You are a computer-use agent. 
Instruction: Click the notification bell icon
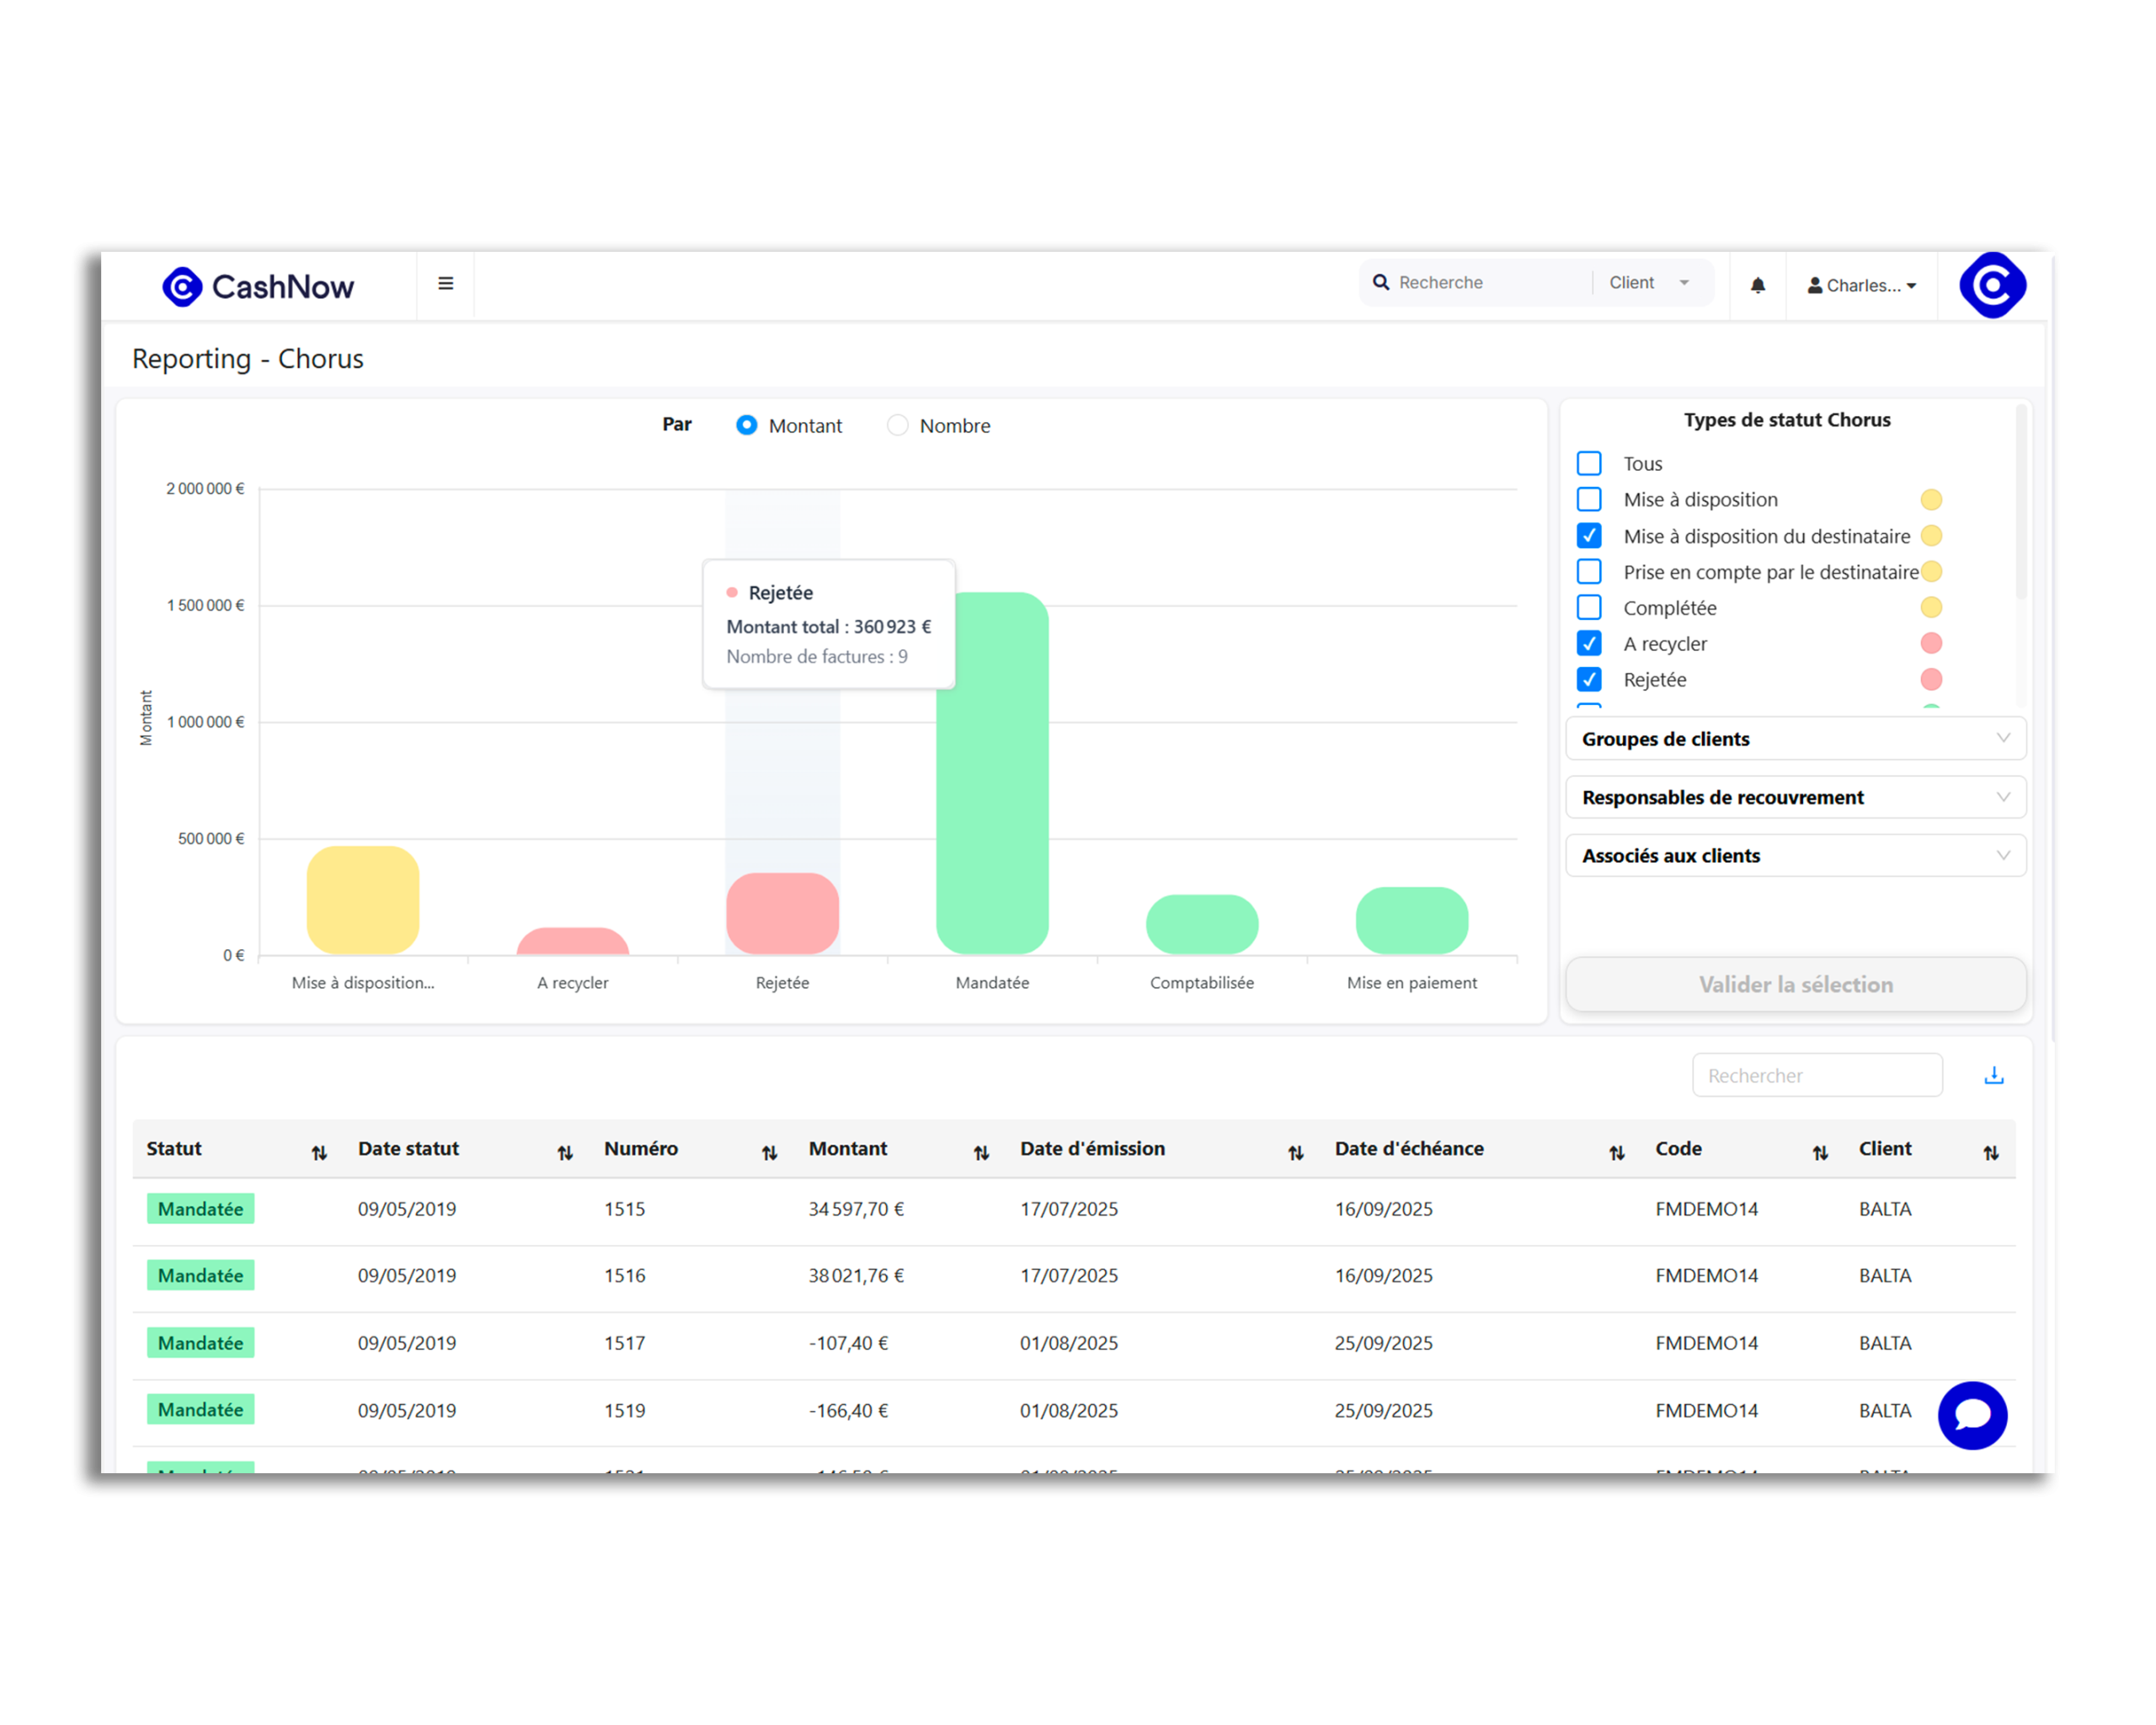point(1757,286)
